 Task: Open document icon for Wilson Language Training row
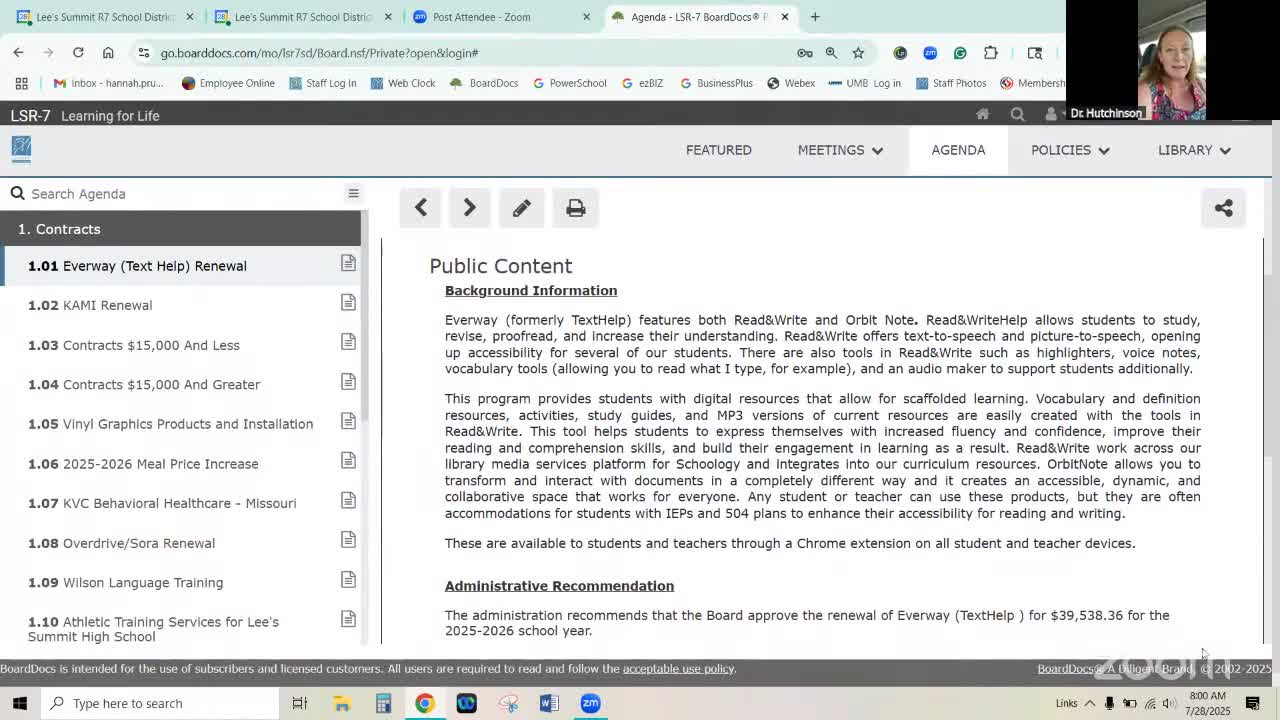pyautogui.click(x=348, y=579)
